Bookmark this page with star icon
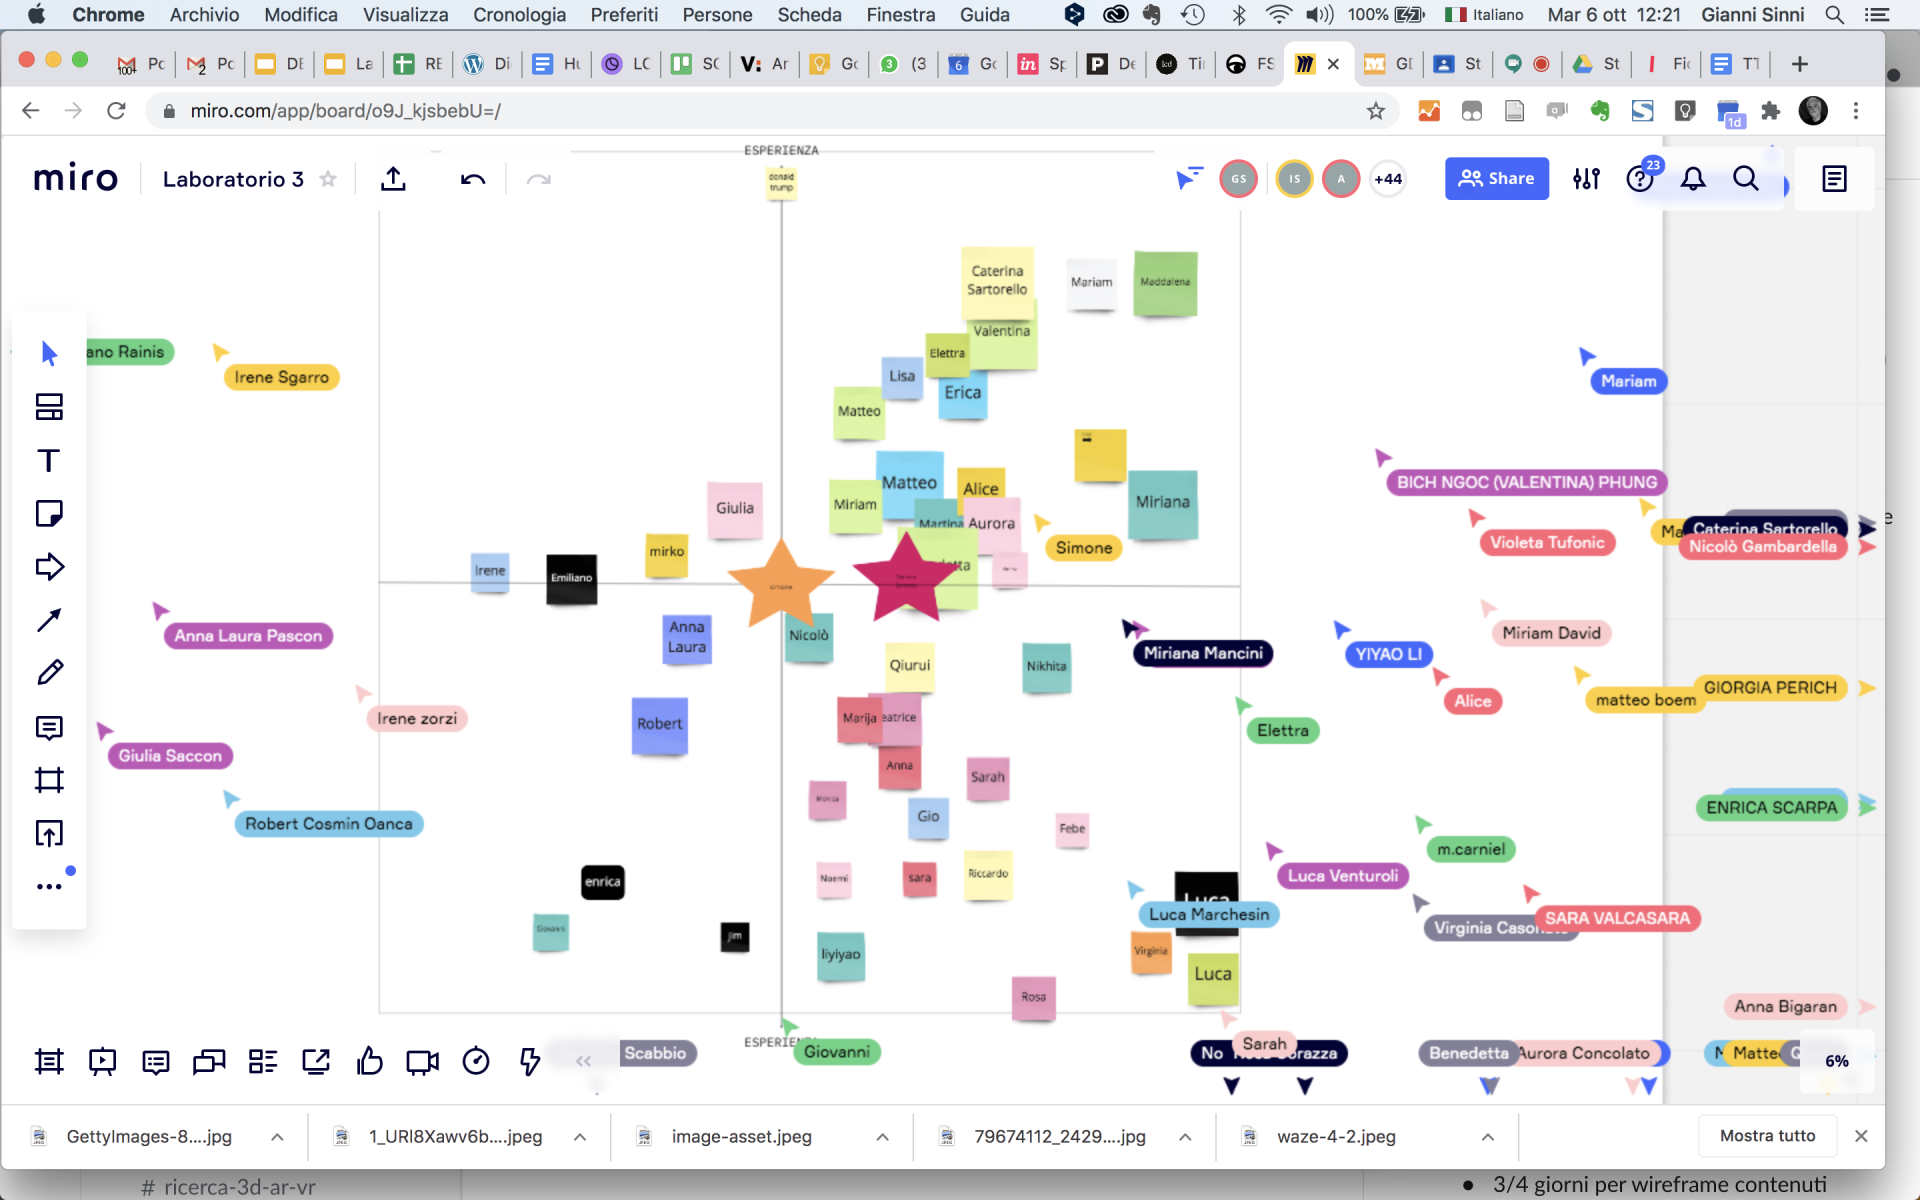1920x1200 pixels. point(1376,111)
